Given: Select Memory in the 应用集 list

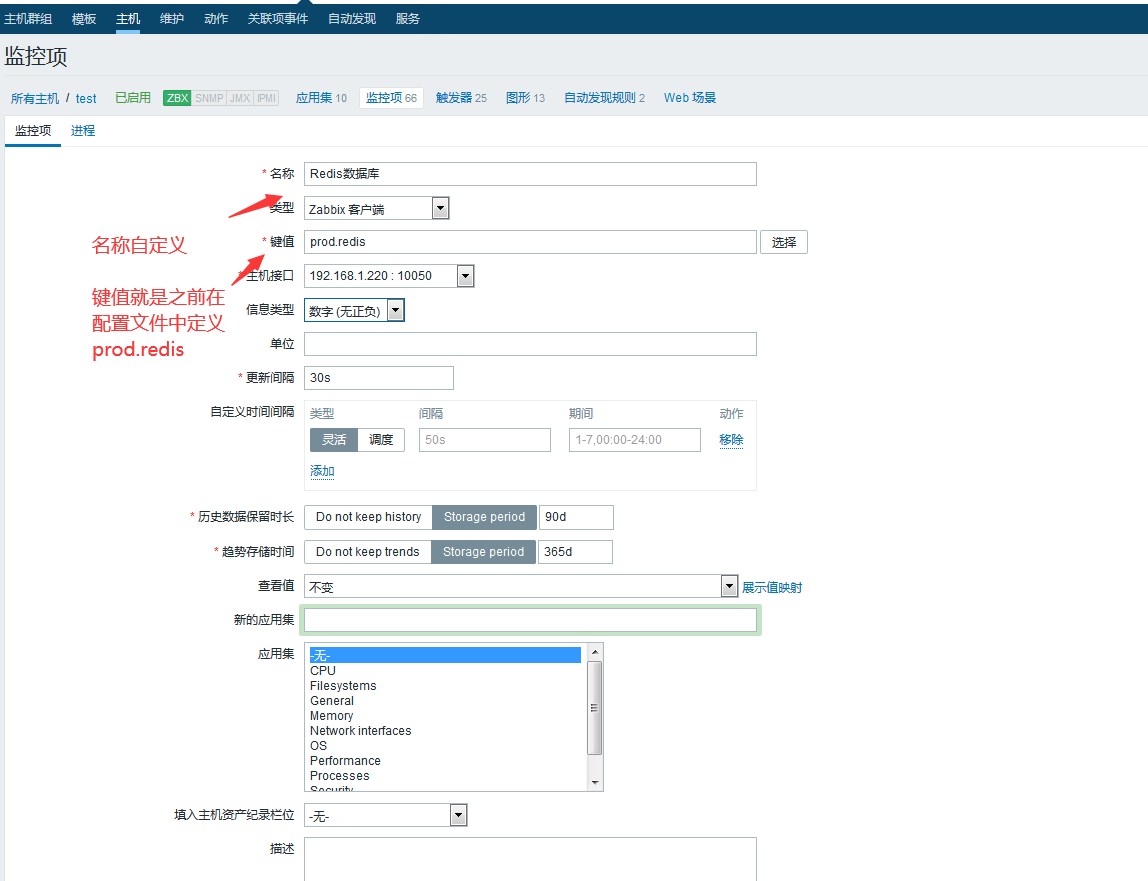Looking at the screenshot, I should pos(332,716).
